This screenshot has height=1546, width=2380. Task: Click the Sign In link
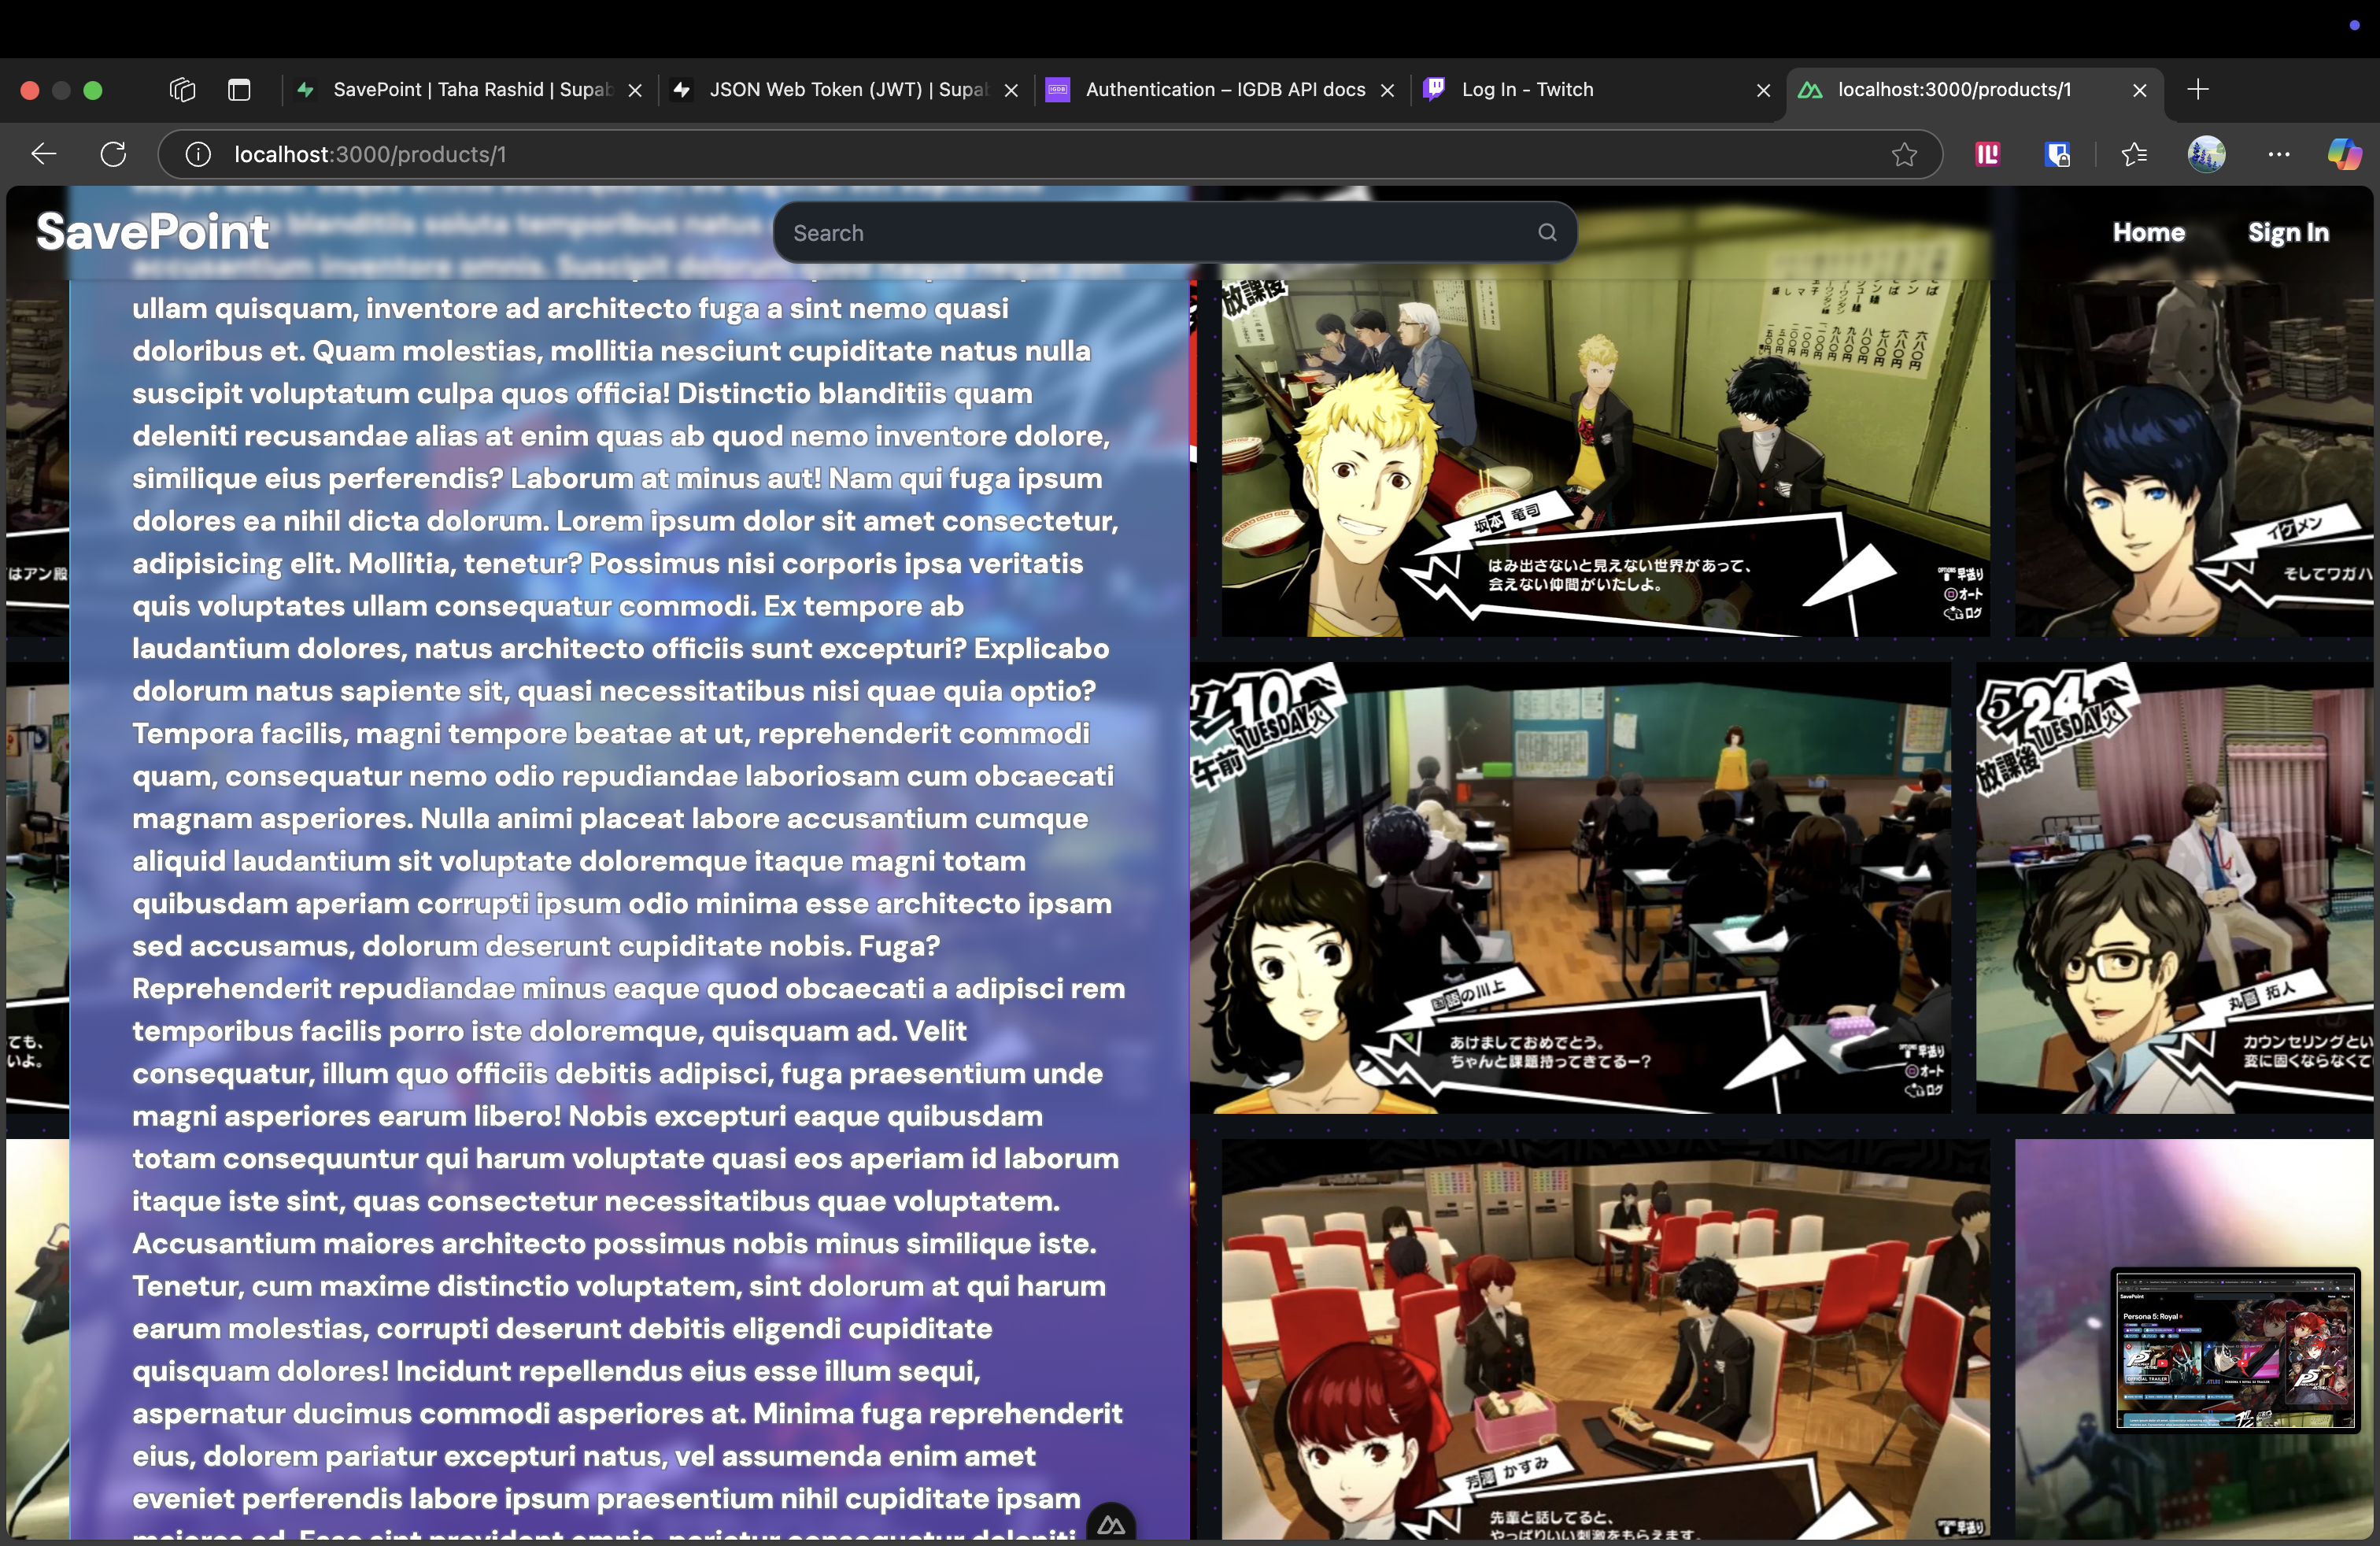2289,232
